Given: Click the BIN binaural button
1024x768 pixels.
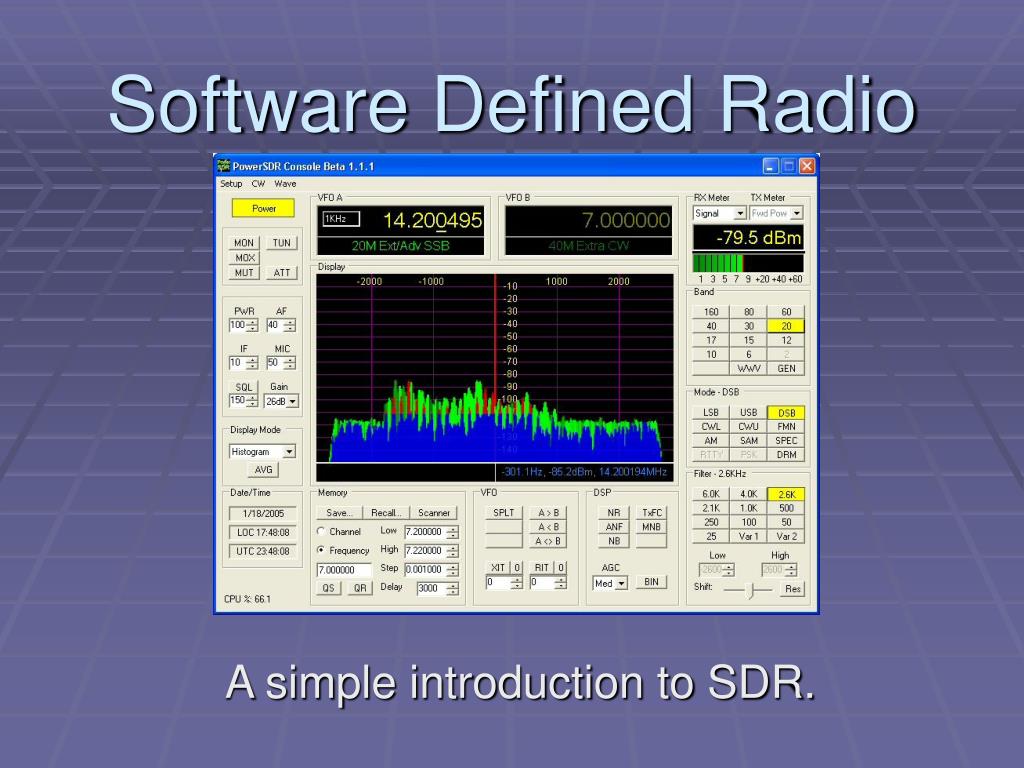Looking at the screenshot, I should [x=651, y=582].
